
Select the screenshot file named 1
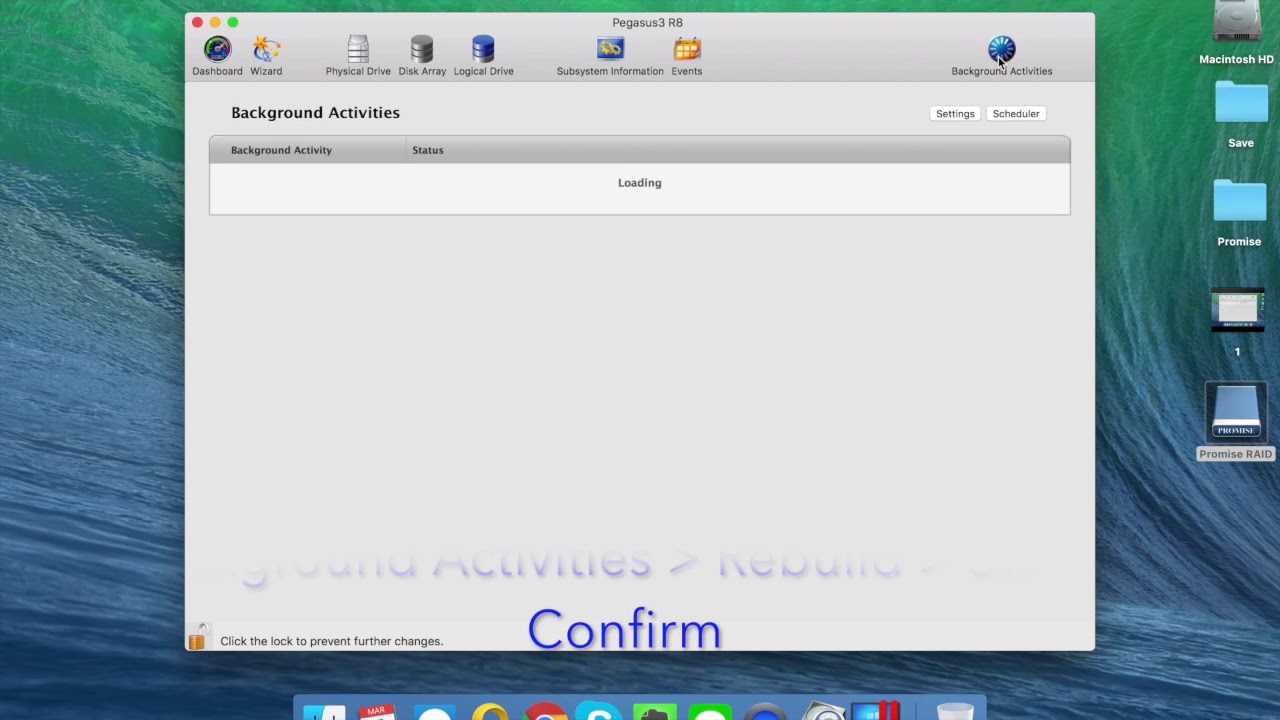pos(1237,323)
